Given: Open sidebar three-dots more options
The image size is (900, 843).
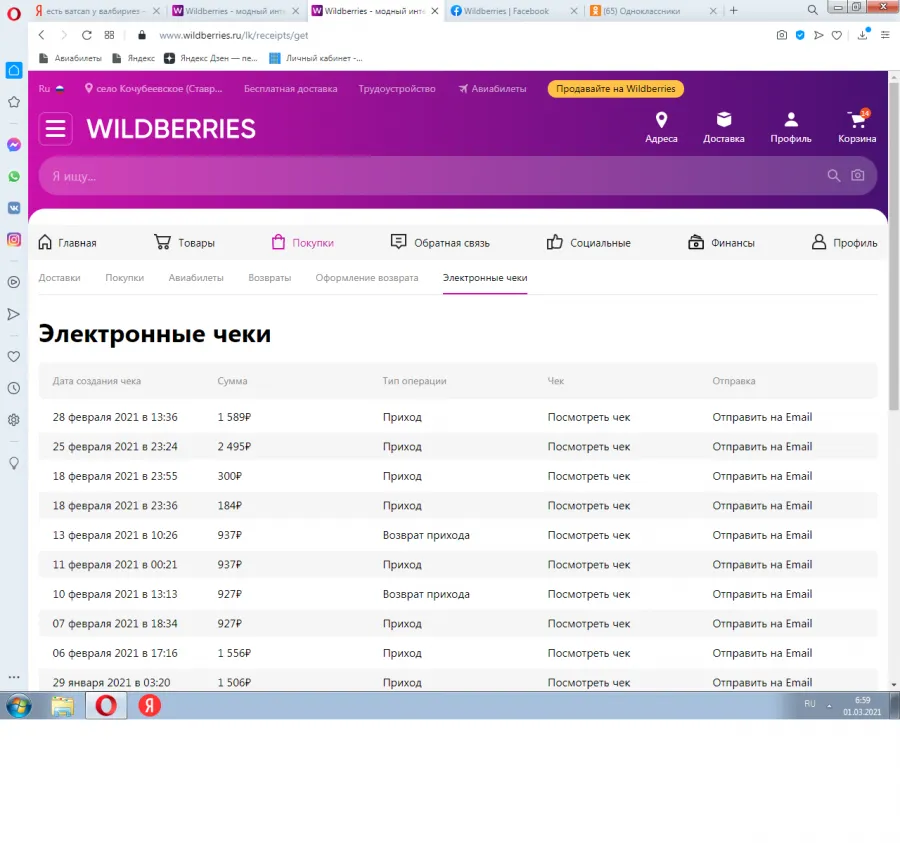Looking at the screenshot, I should click(x=14, y=677).
